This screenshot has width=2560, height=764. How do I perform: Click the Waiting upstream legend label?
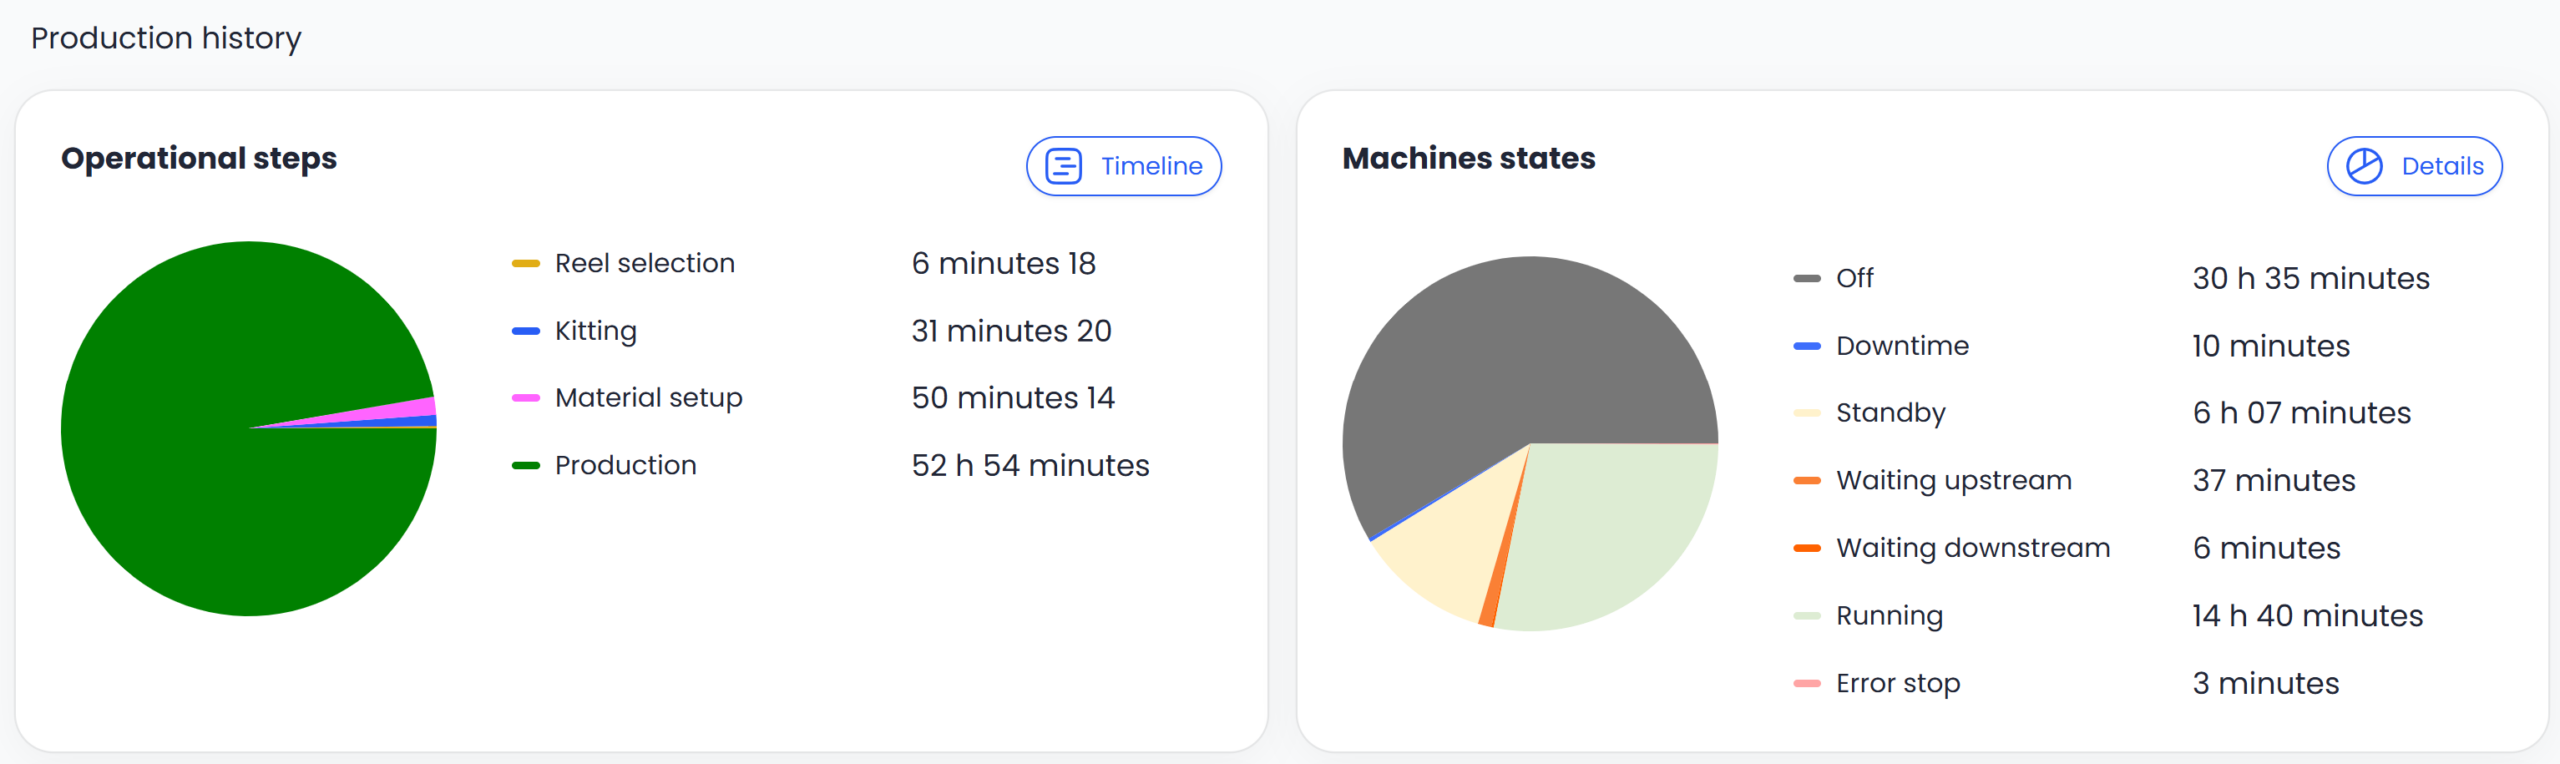(1953, 481)
